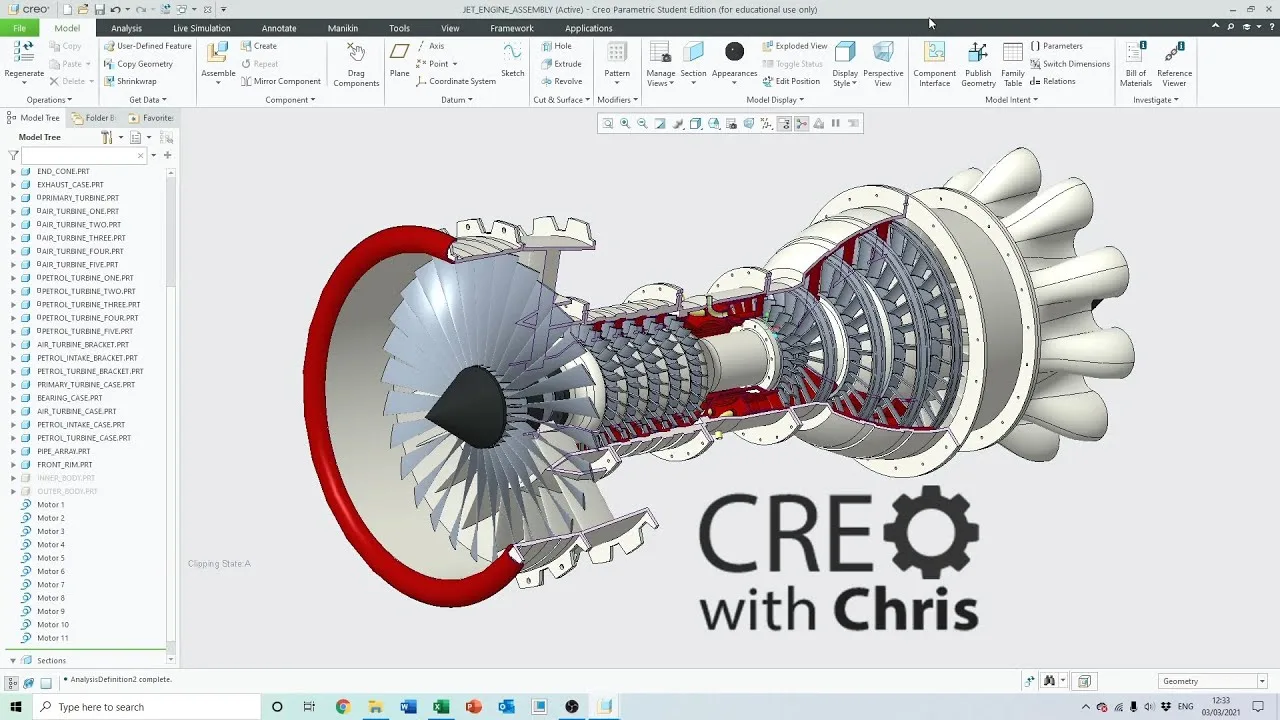The height and width of the screenshot is (720, 1280).
Task: Toggle annotation display in the graphics toolbar
Action: tap(784, 124)
